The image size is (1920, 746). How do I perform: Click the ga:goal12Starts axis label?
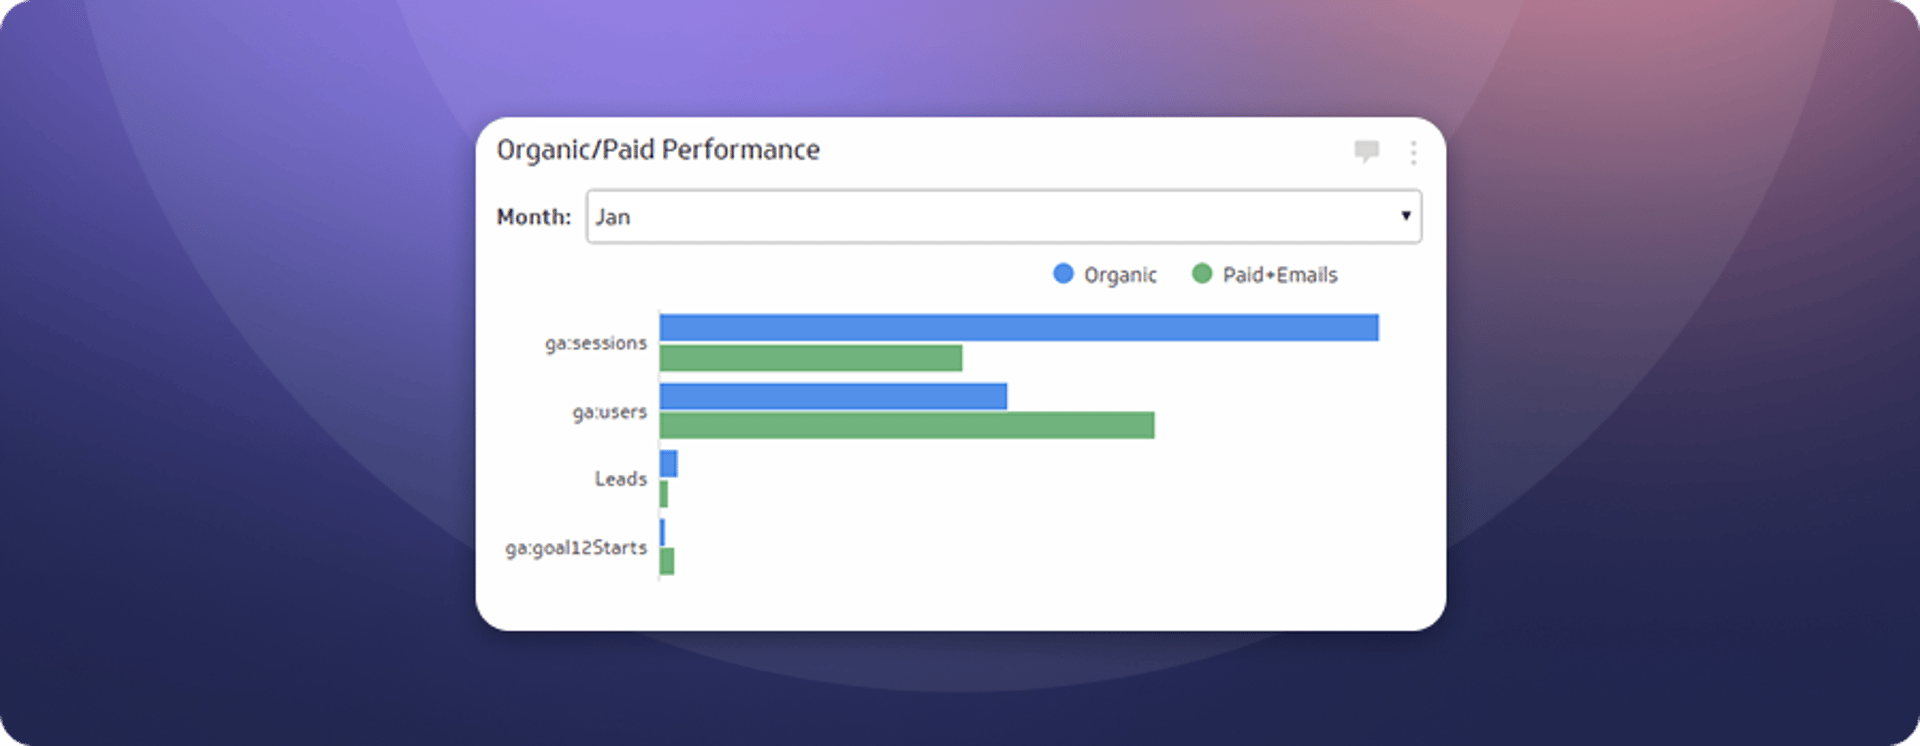pos(576,548)
